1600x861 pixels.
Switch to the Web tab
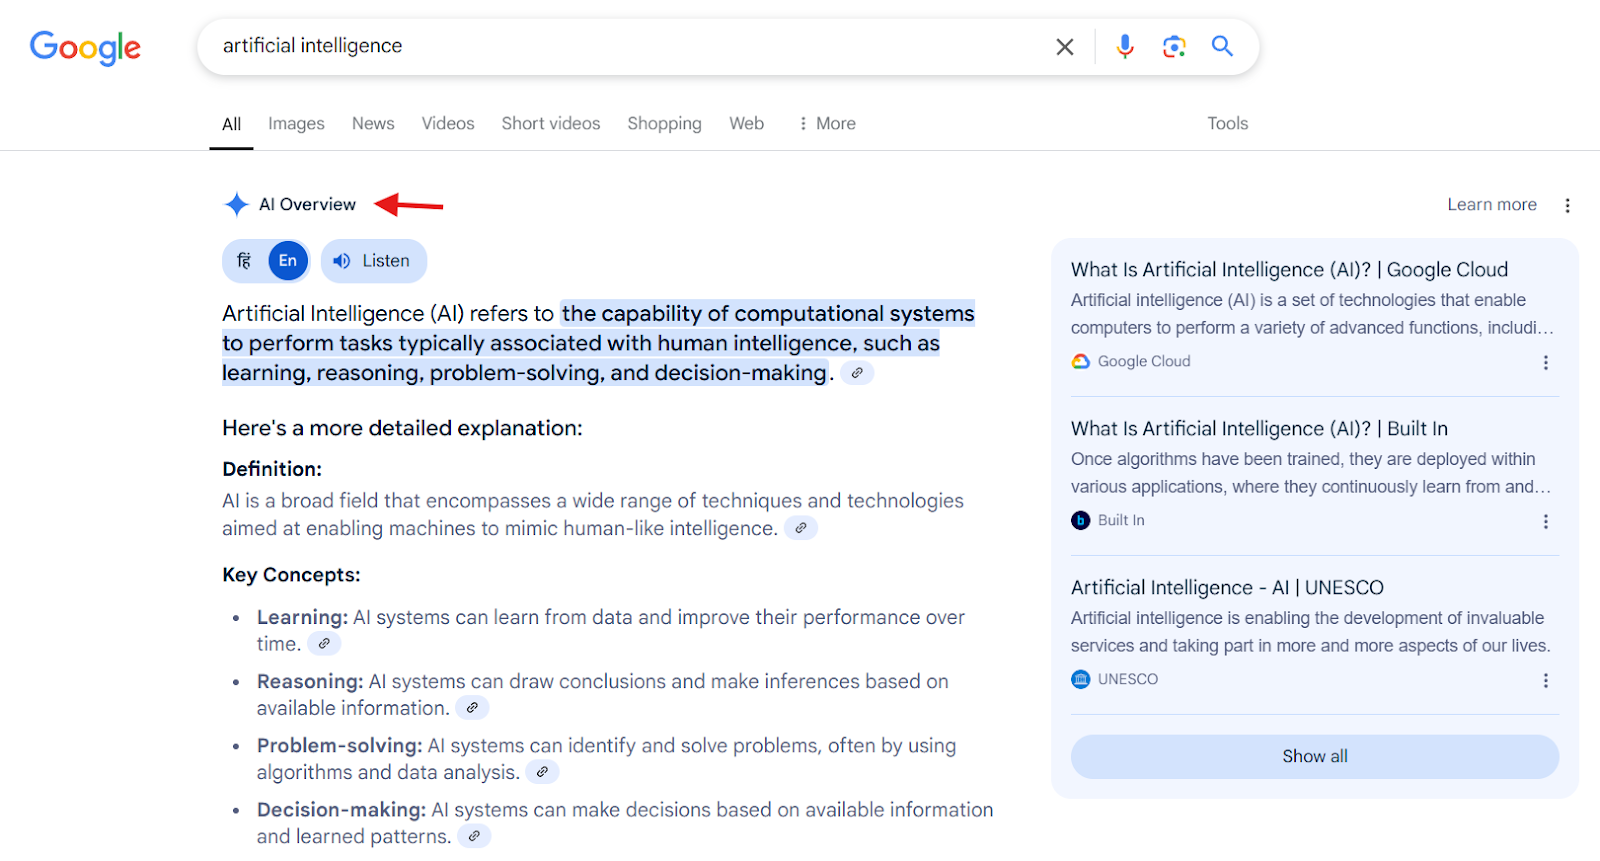[x=746, y=123]
